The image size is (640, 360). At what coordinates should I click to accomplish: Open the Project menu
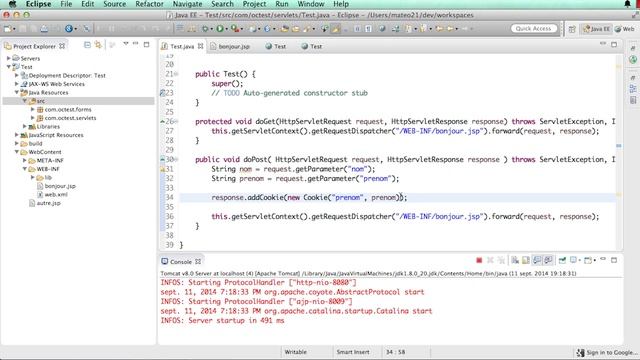pos(254,4)
